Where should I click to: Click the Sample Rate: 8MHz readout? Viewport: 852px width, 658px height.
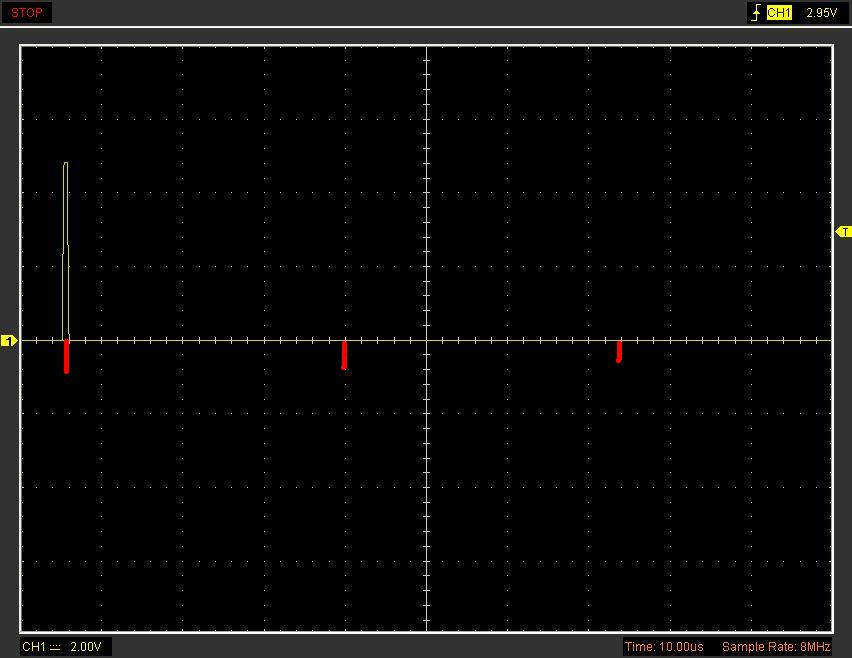click(x=776, y=647)
